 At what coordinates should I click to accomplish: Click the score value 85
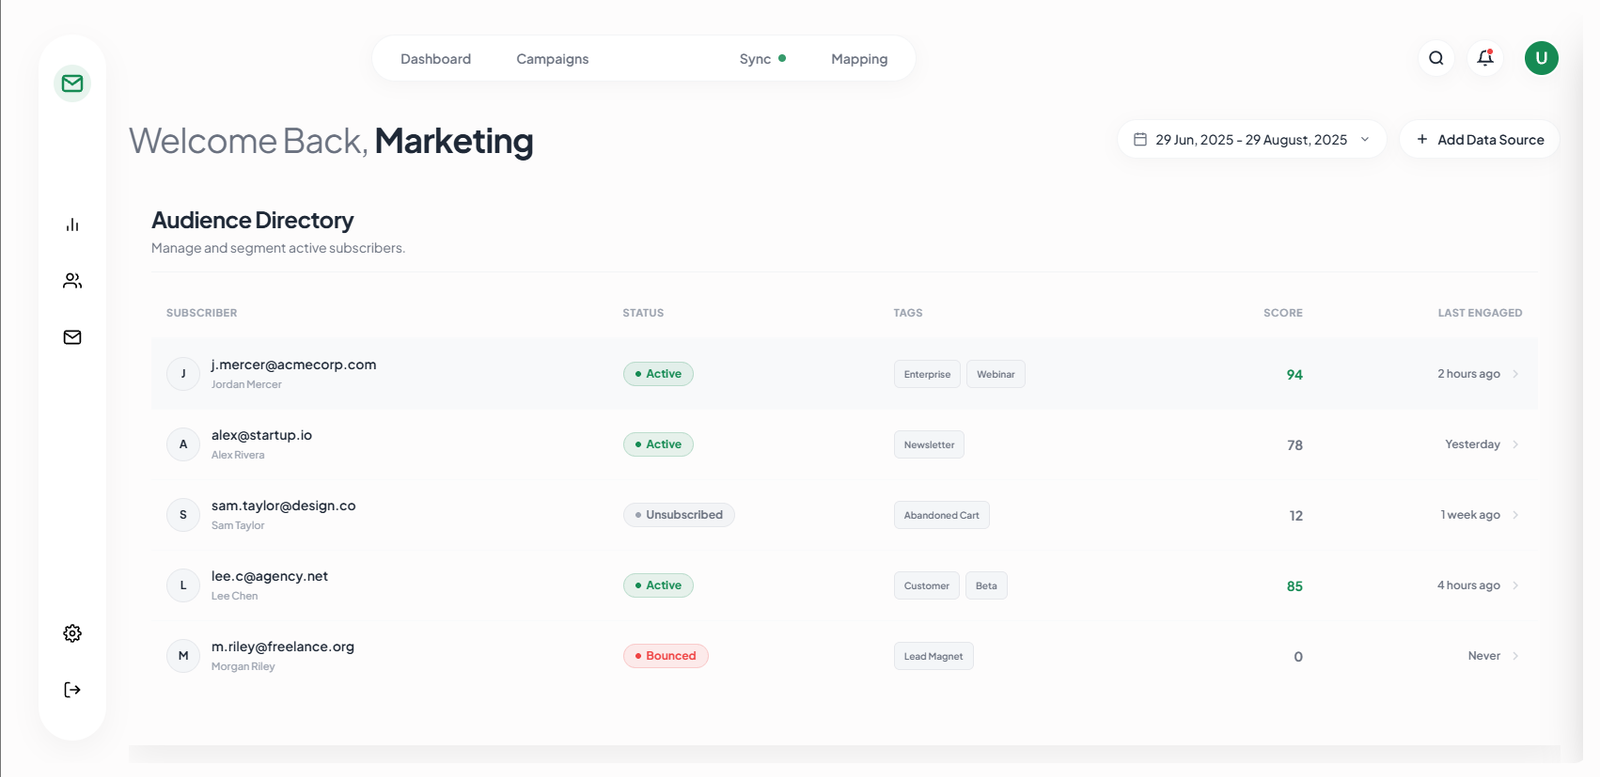pos(1295,586)
